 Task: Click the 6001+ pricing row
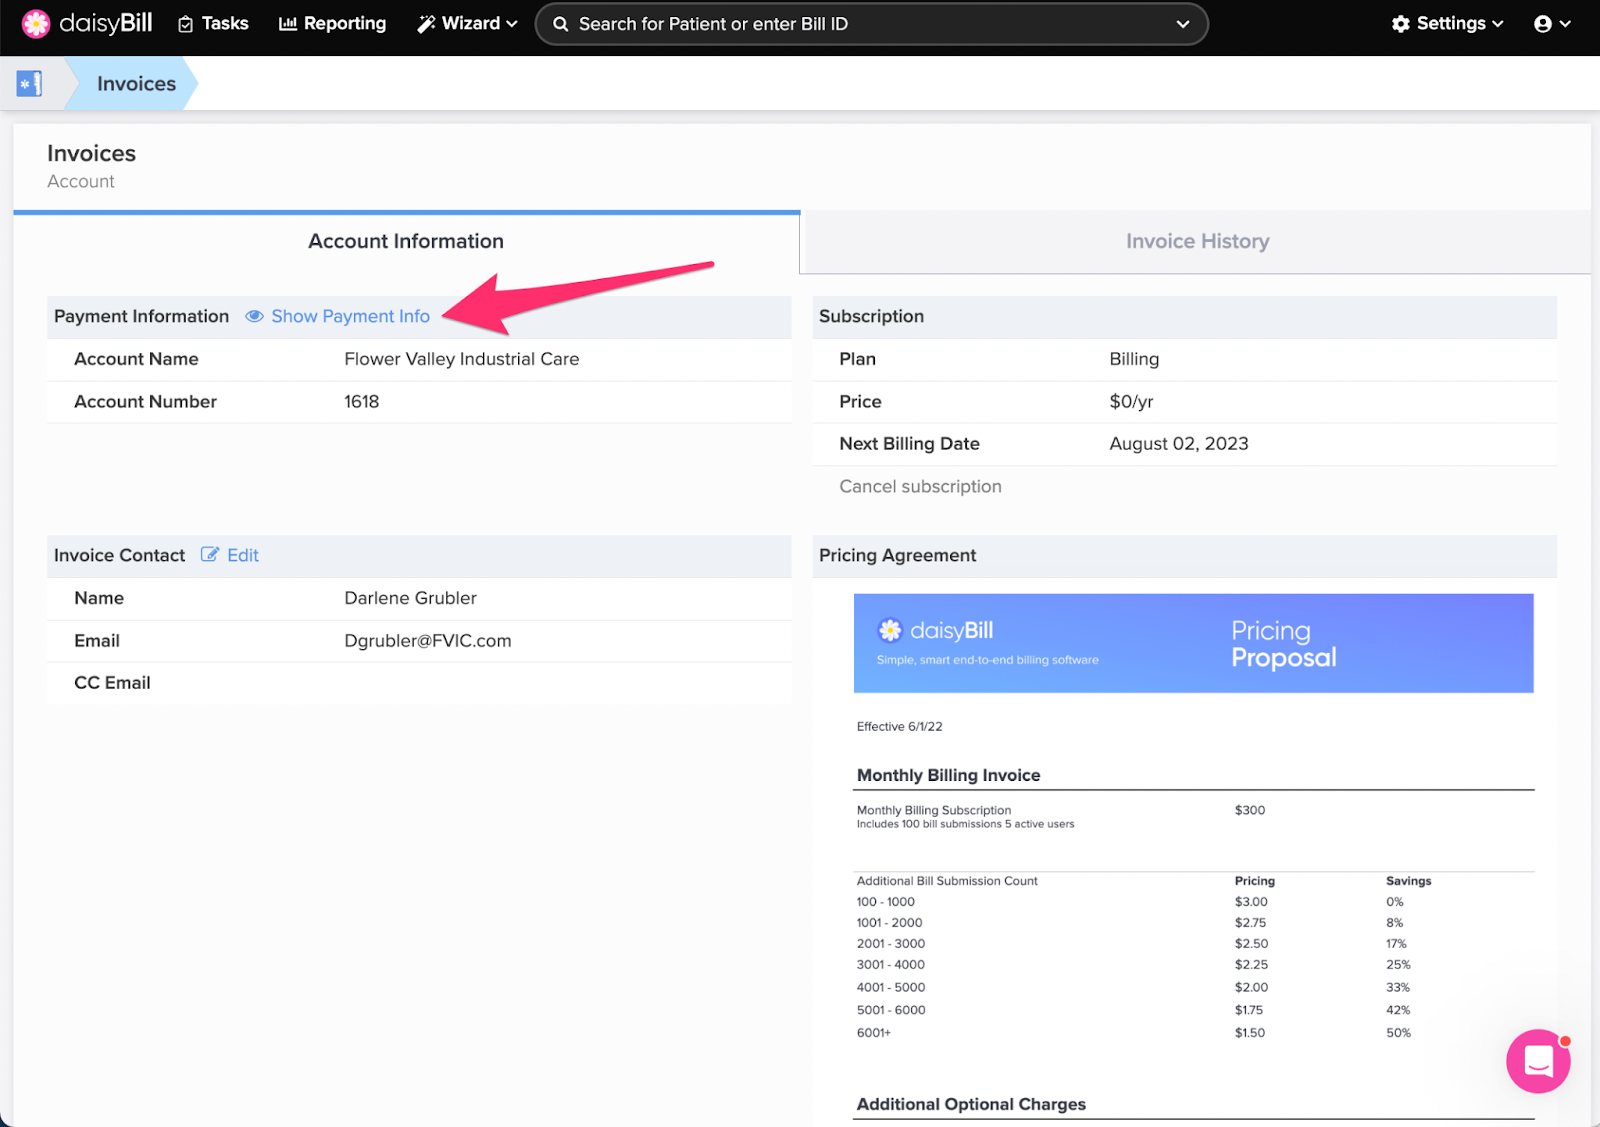[1193, 1033]
